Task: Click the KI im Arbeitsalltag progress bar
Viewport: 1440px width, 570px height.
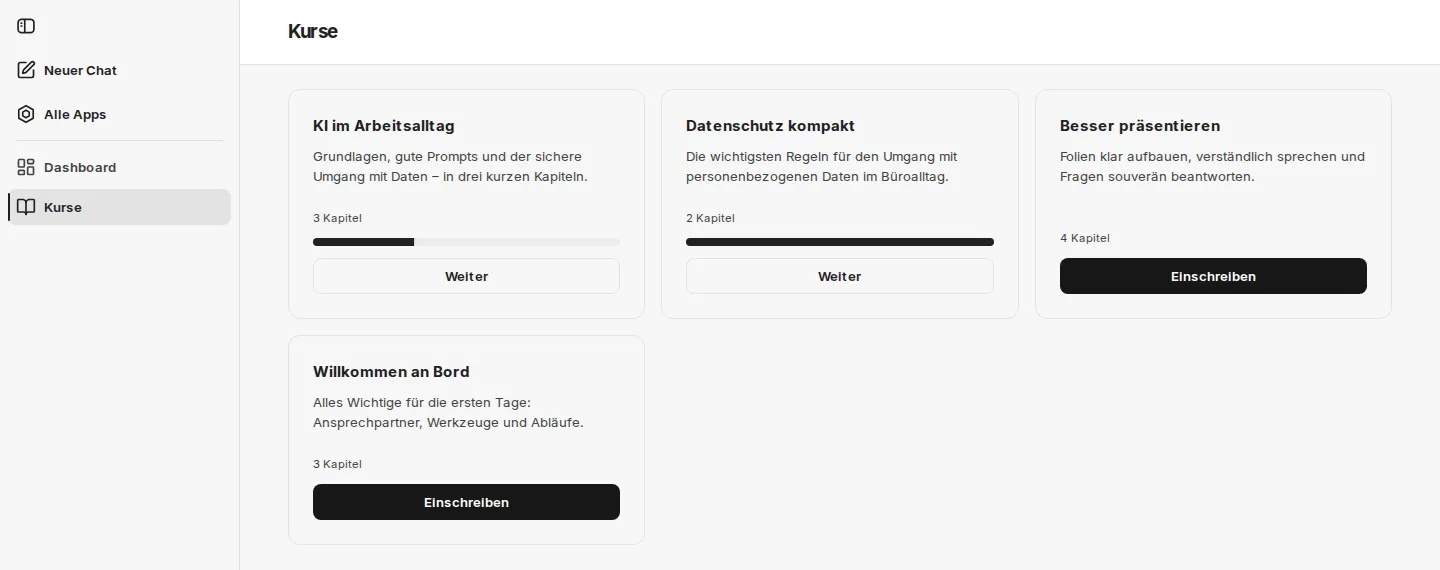Action: 466,242
